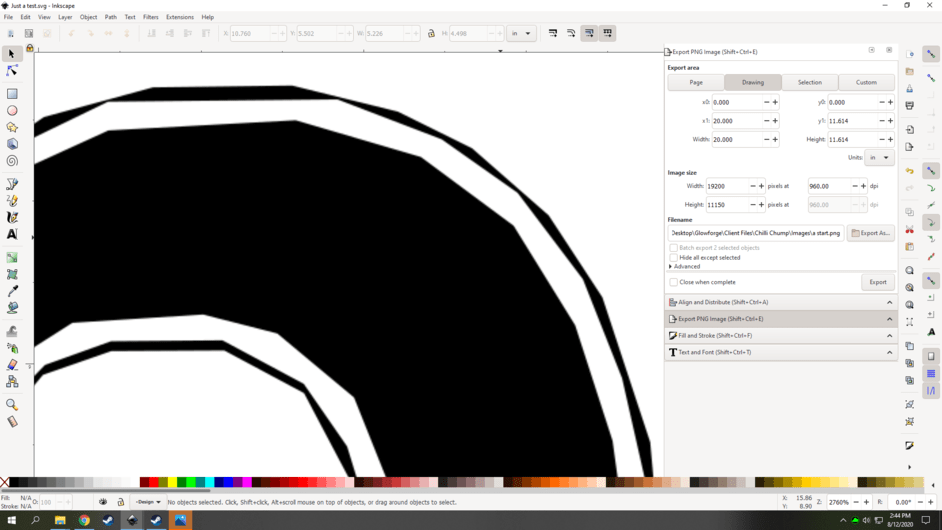Open the export Units dropdown
Screen dimensions: 942x530
coord(879,157)
